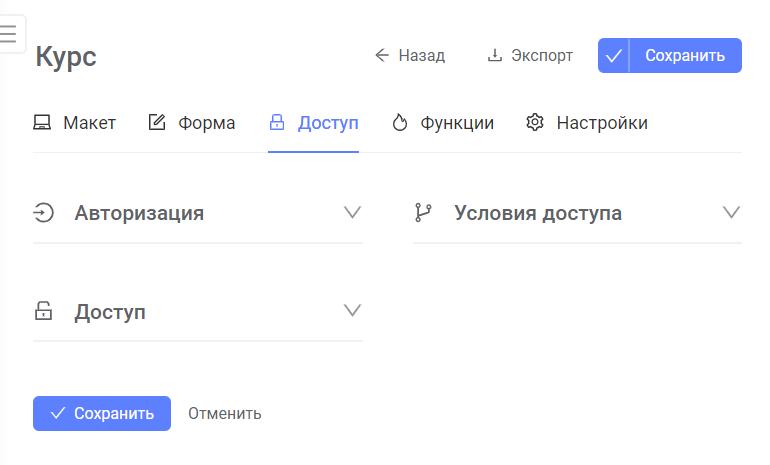Click the login arrow icon beside Авторизация
The height and width of the screenshot is (465, 770).
[43, 213]
